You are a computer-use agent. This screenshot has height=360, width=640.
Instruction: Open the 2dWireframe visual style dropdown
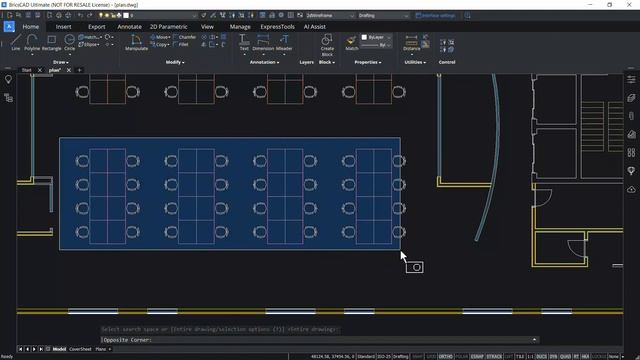pyautogui.click(x=330, y=16)
